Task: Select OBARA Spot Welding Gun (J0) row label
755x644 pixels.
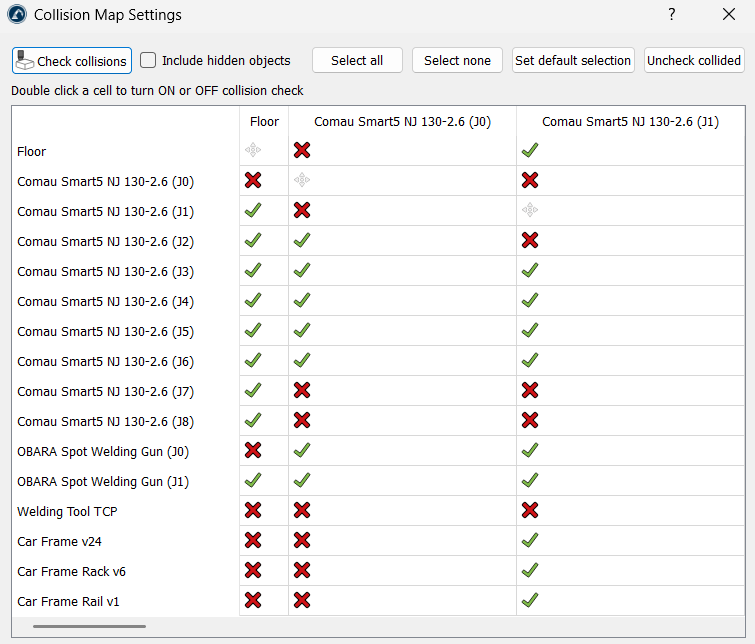Action: pos(103,451)
